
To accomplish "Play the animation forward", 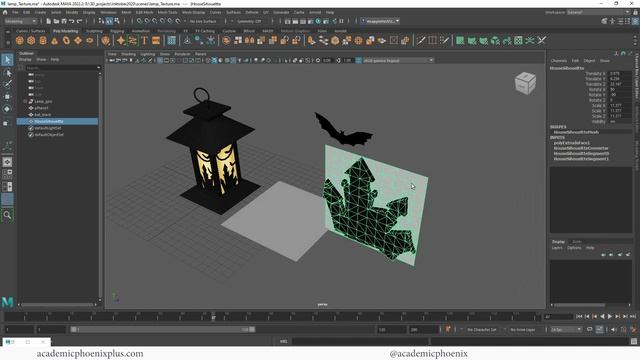I will click(610, 316).
